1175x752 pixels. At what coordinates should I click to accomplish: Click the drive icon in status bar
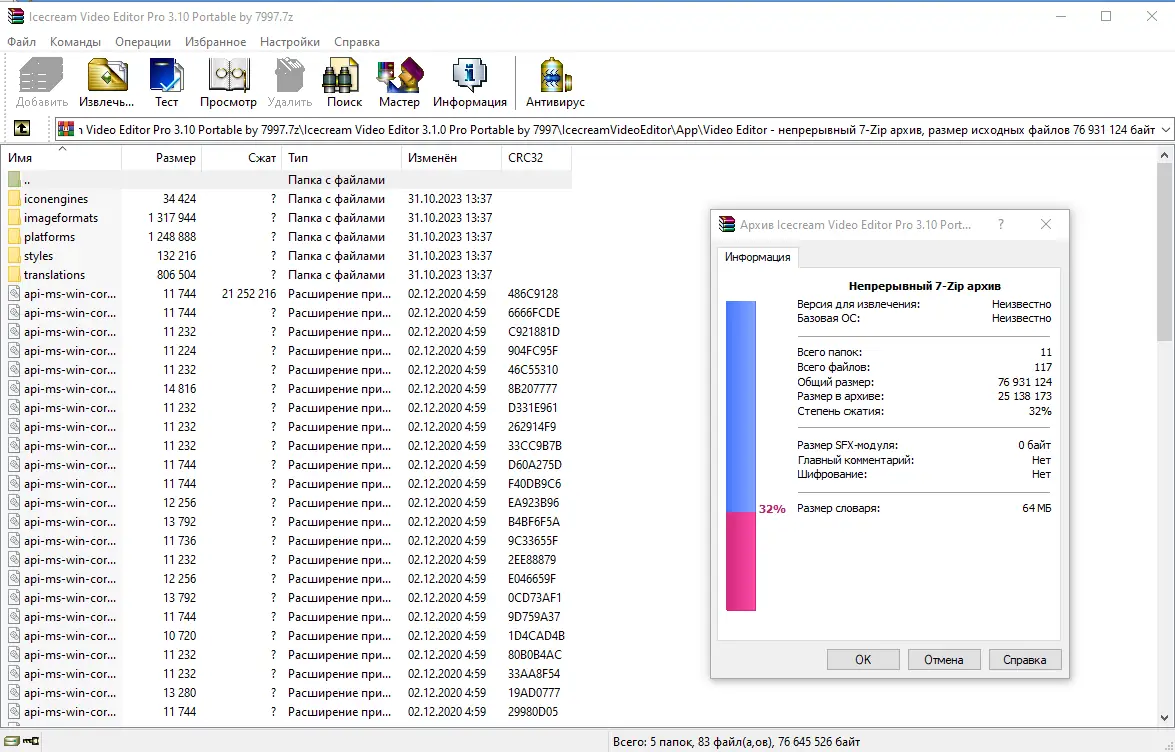click(x=13, y=742)
